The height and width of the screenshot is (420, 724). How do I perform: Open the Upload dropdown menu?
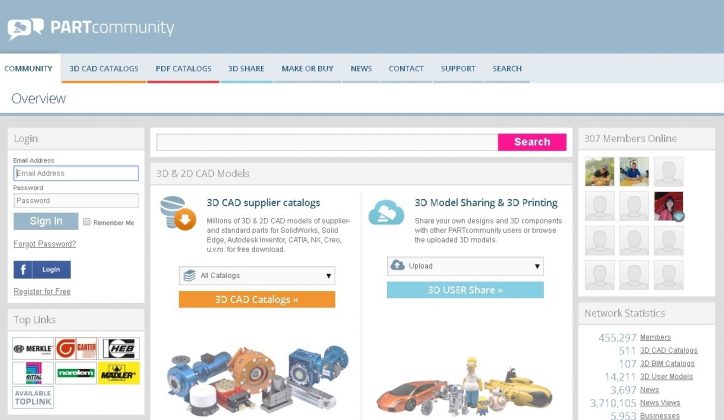(x=465, y=266)
